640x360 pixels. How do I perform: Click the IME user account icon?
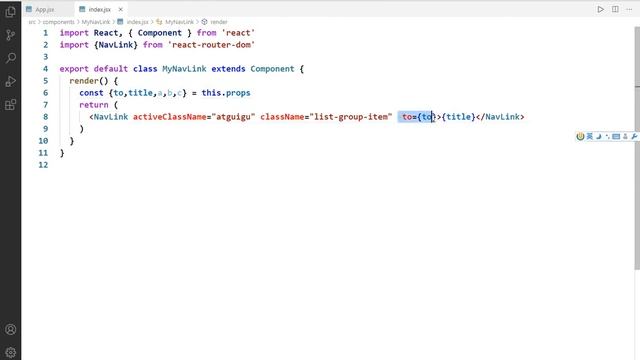[625, 136]
